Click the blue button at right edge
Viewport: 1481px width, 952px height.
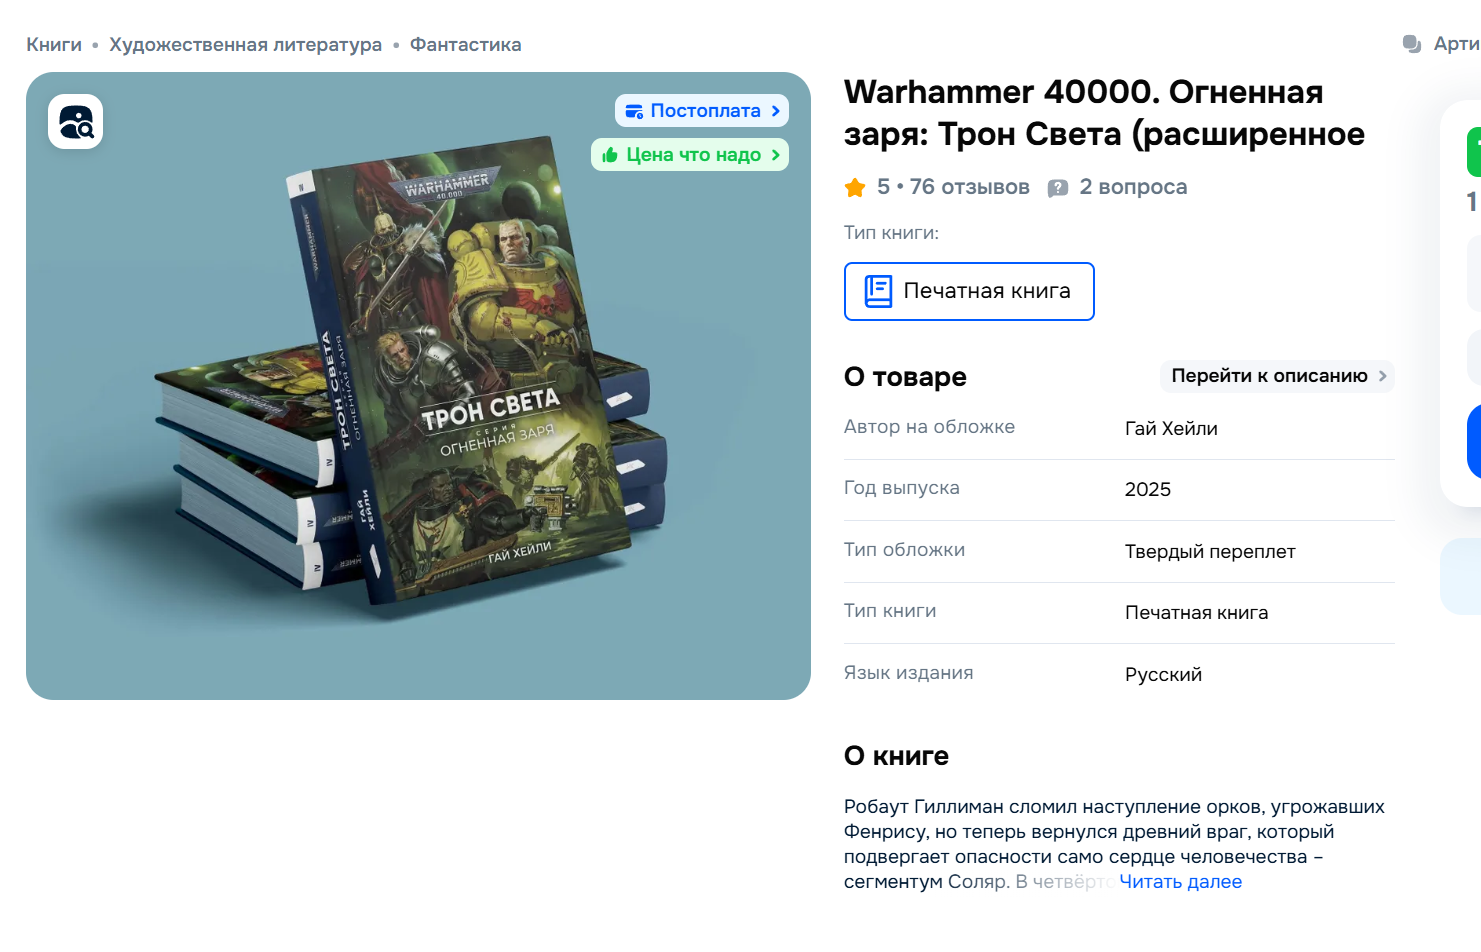tap(1474, 441)
